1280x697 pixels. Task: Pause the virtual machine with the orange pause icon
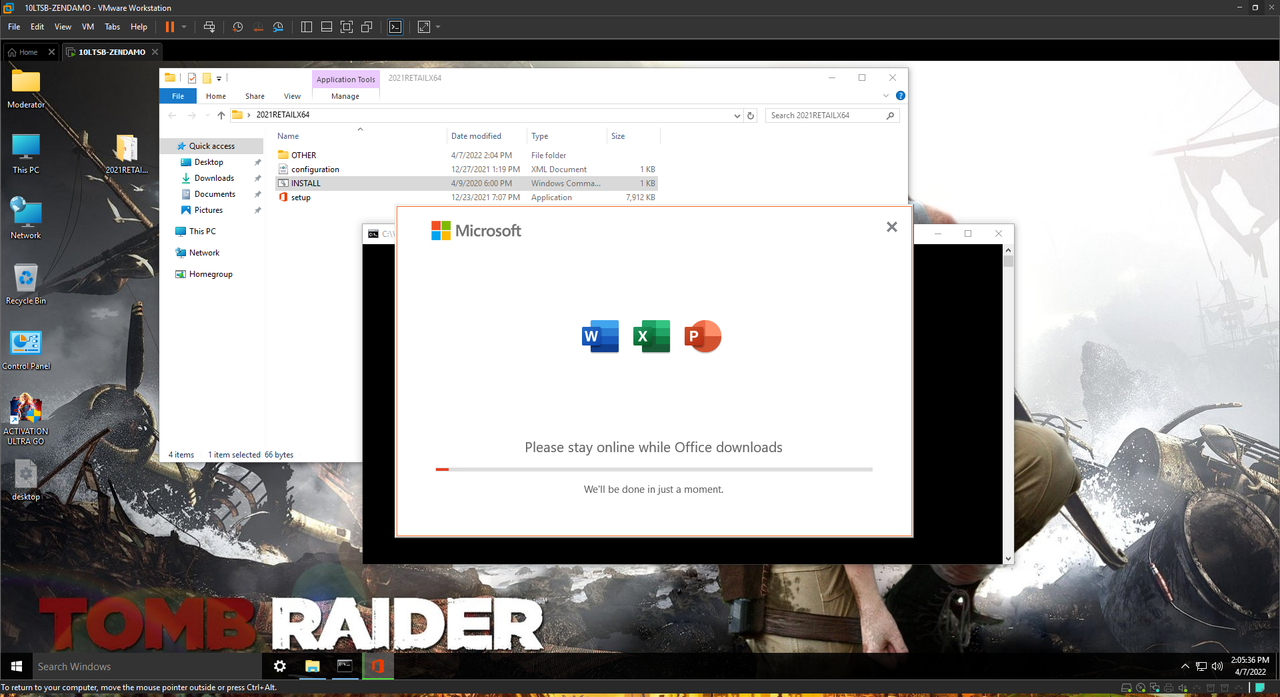(x=169, y=27)
